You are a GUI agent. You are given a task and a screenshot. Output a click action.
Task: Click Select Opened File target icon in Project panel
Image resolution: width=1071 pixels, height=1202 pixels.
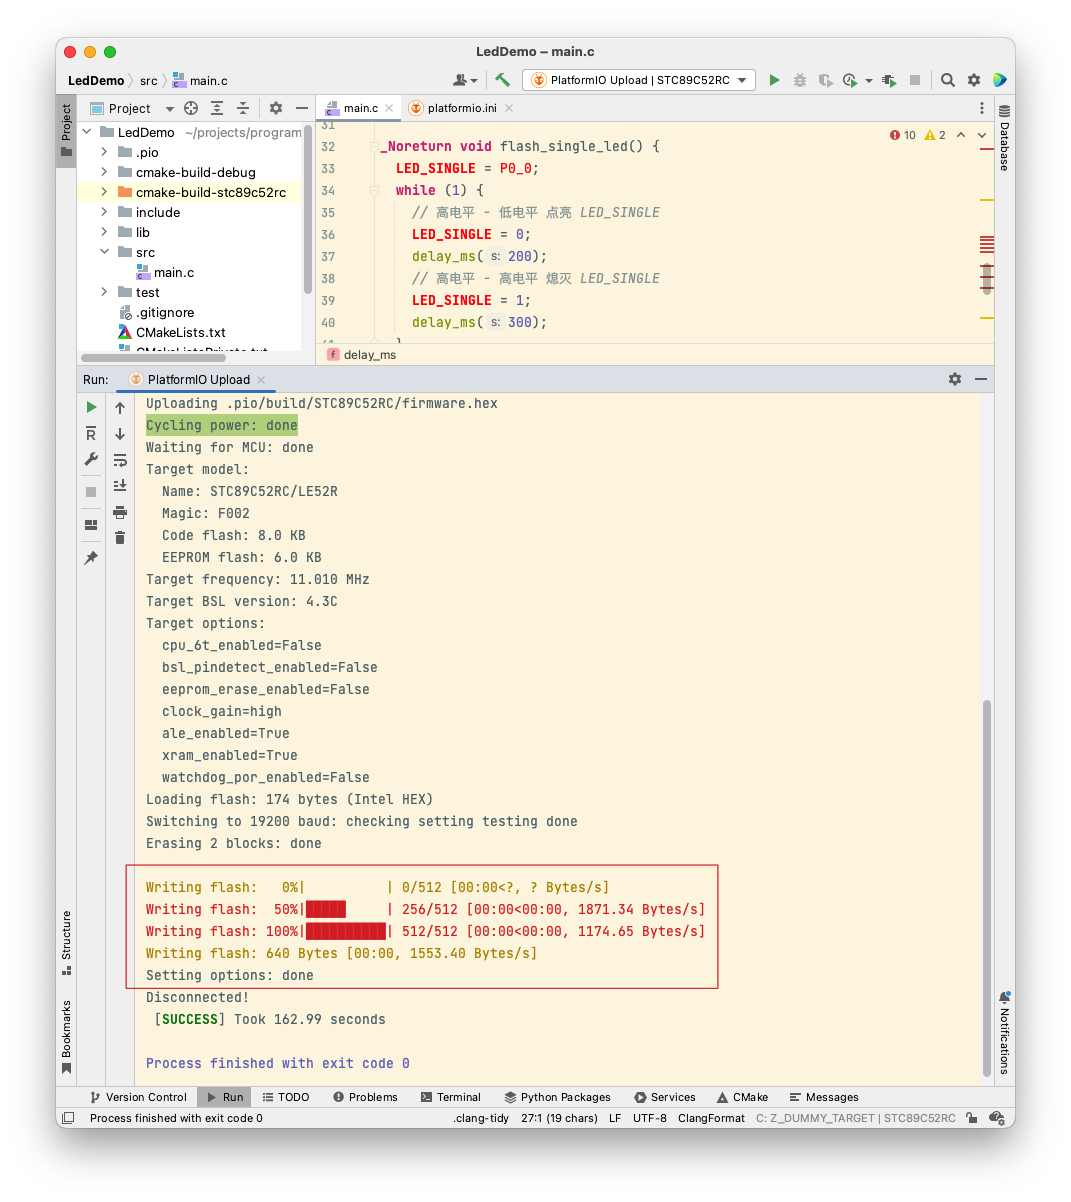pyautogui.click(x=191, y=108)
